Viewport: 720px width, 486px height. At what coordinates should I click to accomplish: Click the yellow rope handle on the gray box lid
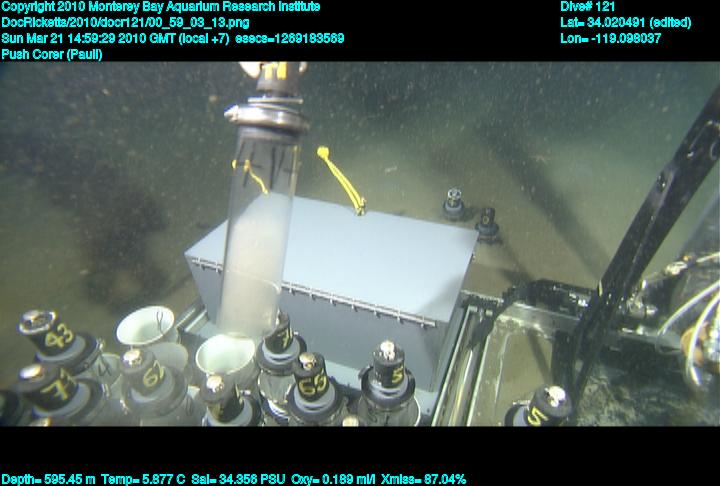pos(342,180)
